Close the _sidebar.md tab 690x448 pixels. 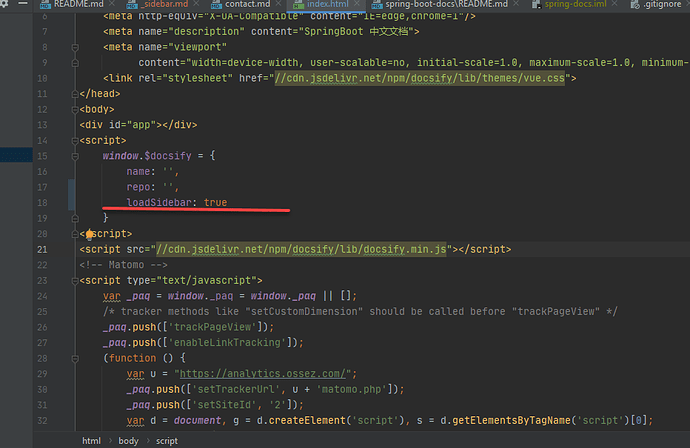click(196, 4)
